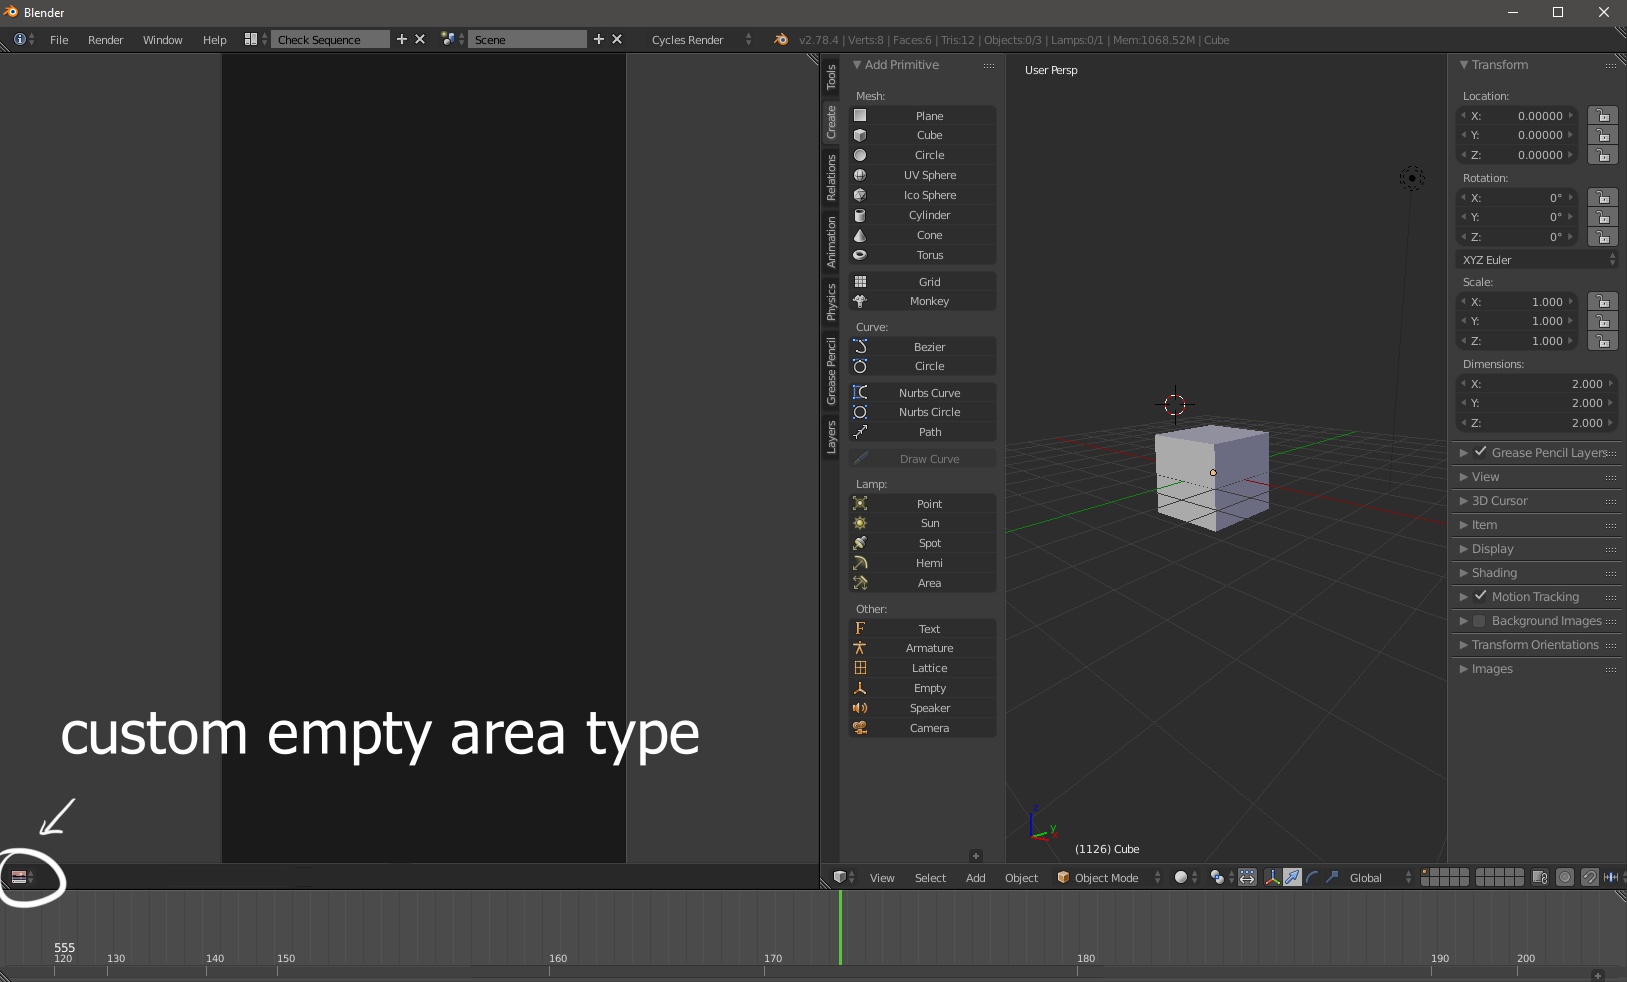The height and width of the screenshot is (982, 1627).
Task: Adjust the Scale X value field
Action: [x=1518, y=302]
